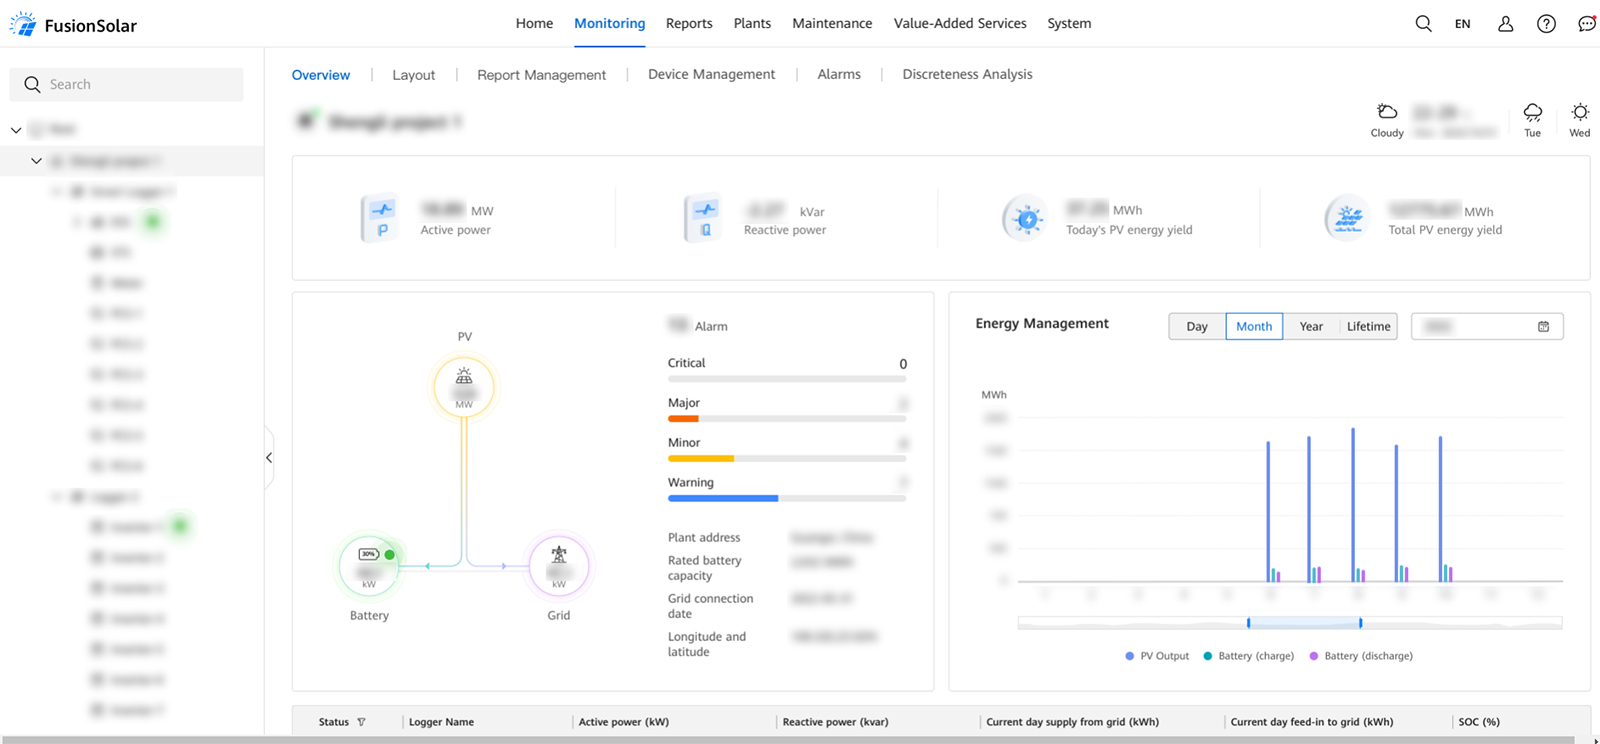
Task: Click the Active power icon
Action: tap(381, 218)
